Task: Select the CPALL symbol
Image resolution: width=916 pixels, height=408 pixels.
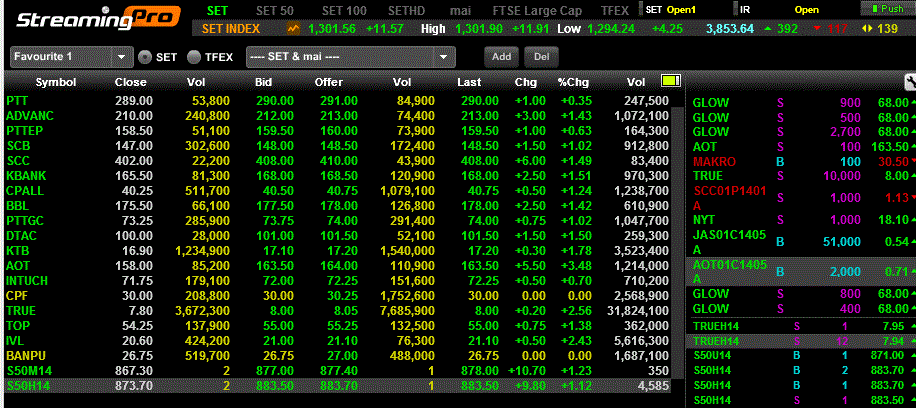Action: coord(25,191)
